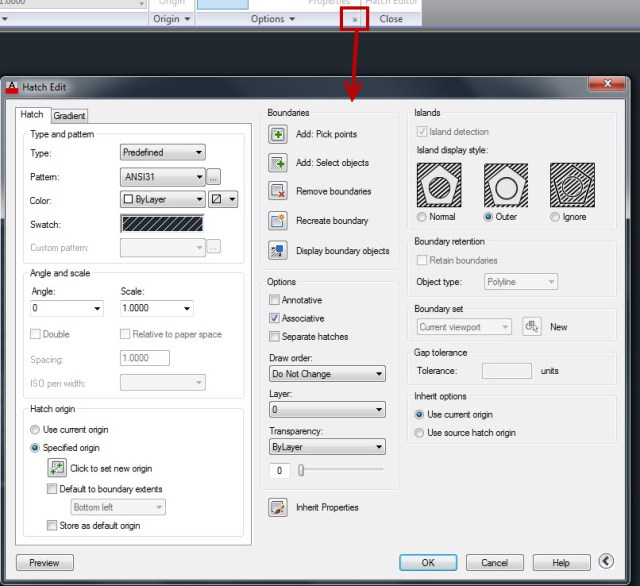Click the Remove boundaries label
640x586 pixels.
click(333, 191)
